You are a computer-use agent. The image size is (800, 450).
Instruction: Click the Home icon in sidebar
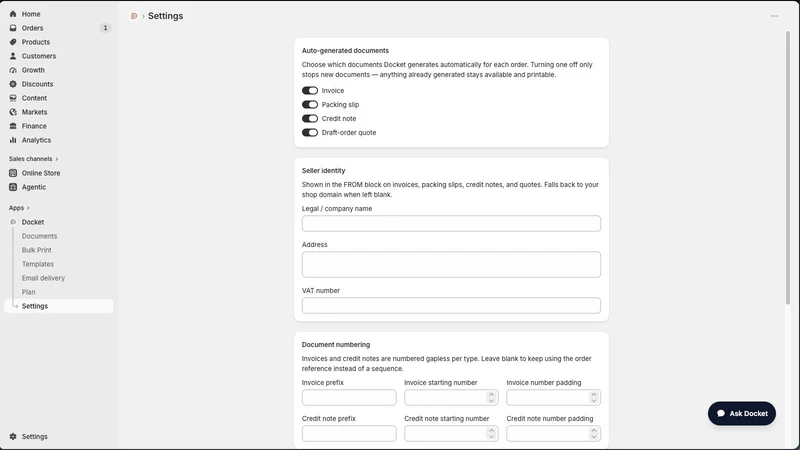click(13, 14)
